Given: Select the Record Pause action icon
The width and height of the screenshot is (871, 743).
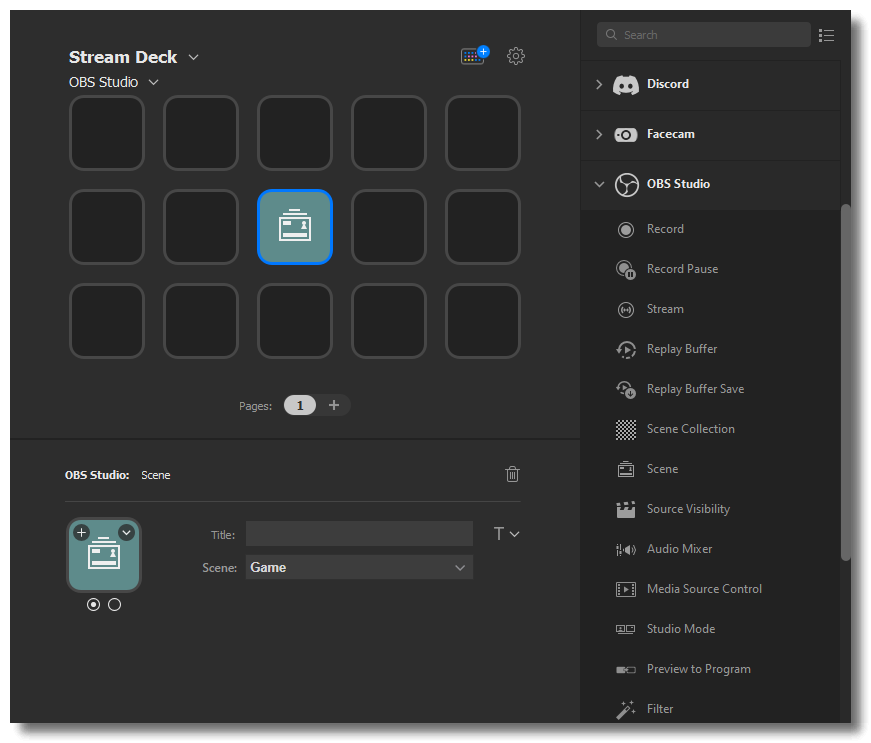Looking at the screenshot, I should click(x=627, y=269).
